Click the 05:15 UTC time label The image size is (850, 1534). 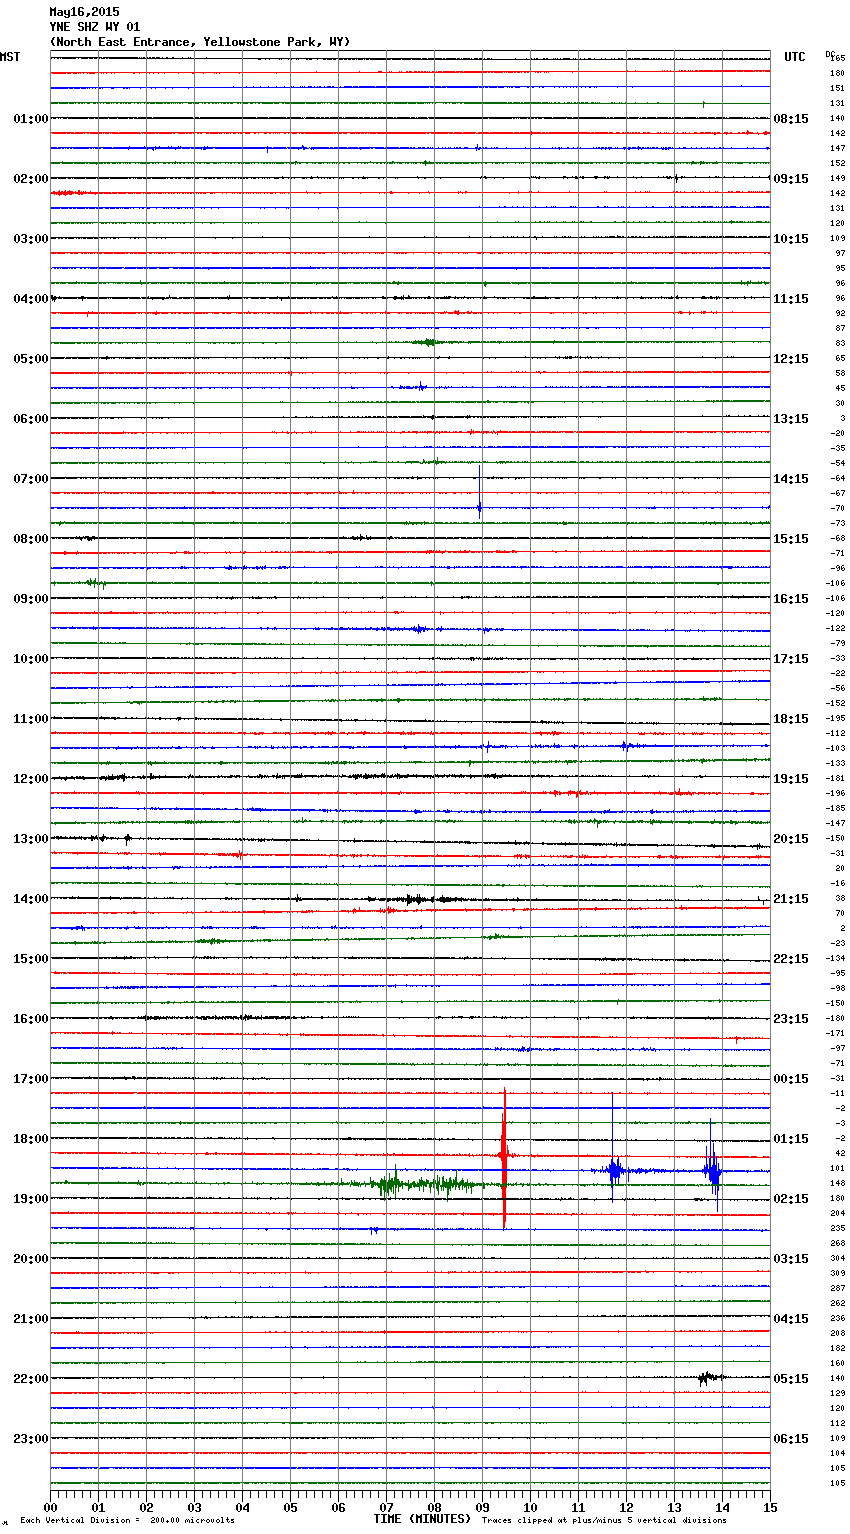(791, 1379)
